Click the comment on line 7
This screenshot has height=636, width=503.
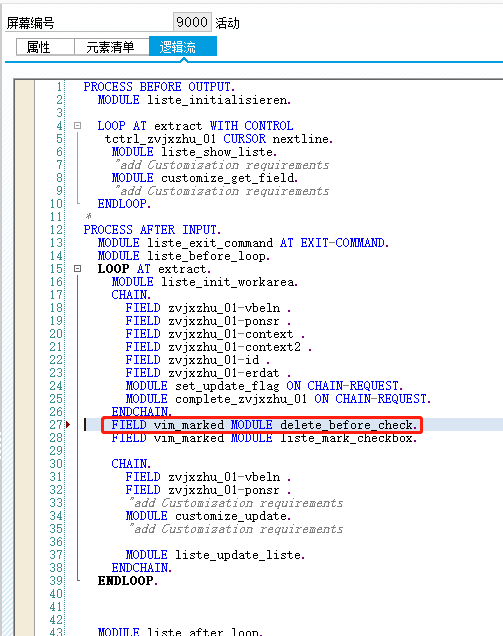[222, 165]
